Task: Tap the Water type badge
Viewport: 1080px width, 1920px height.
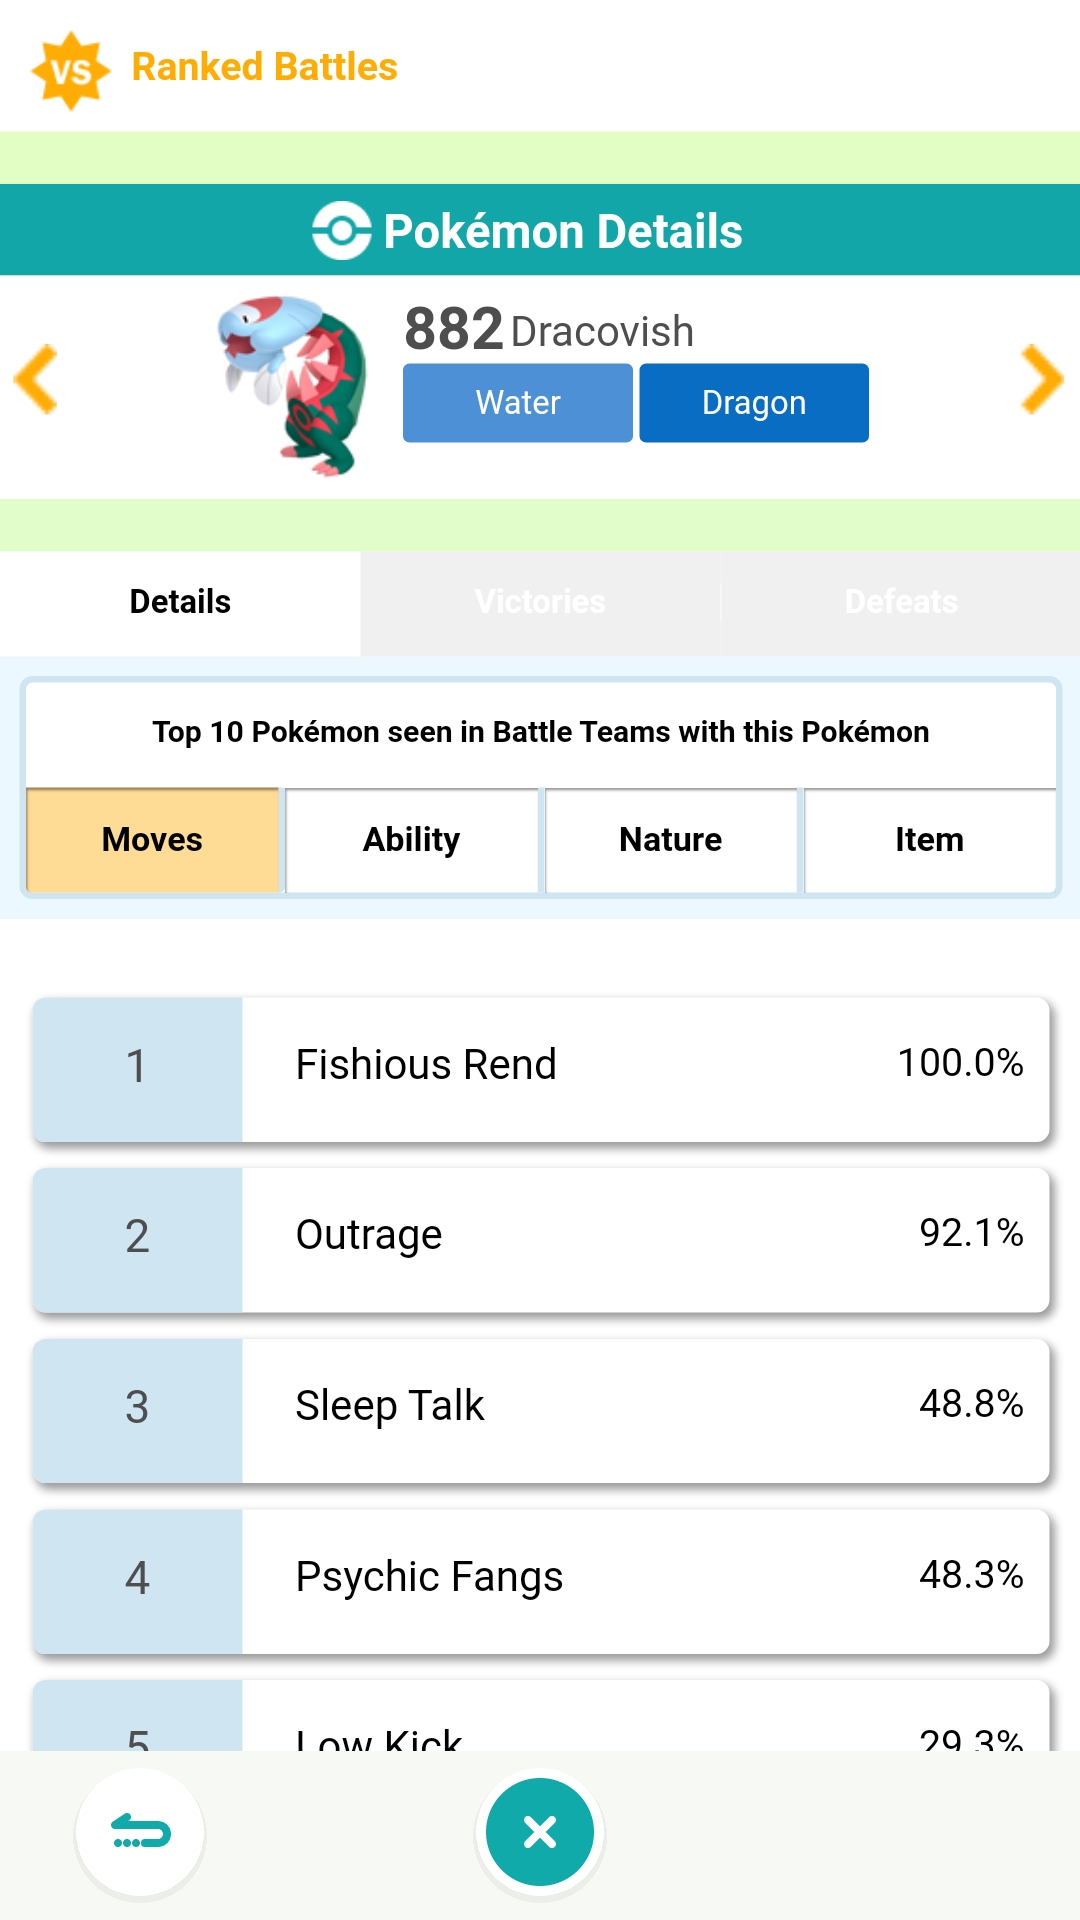Action: point(517,403)
